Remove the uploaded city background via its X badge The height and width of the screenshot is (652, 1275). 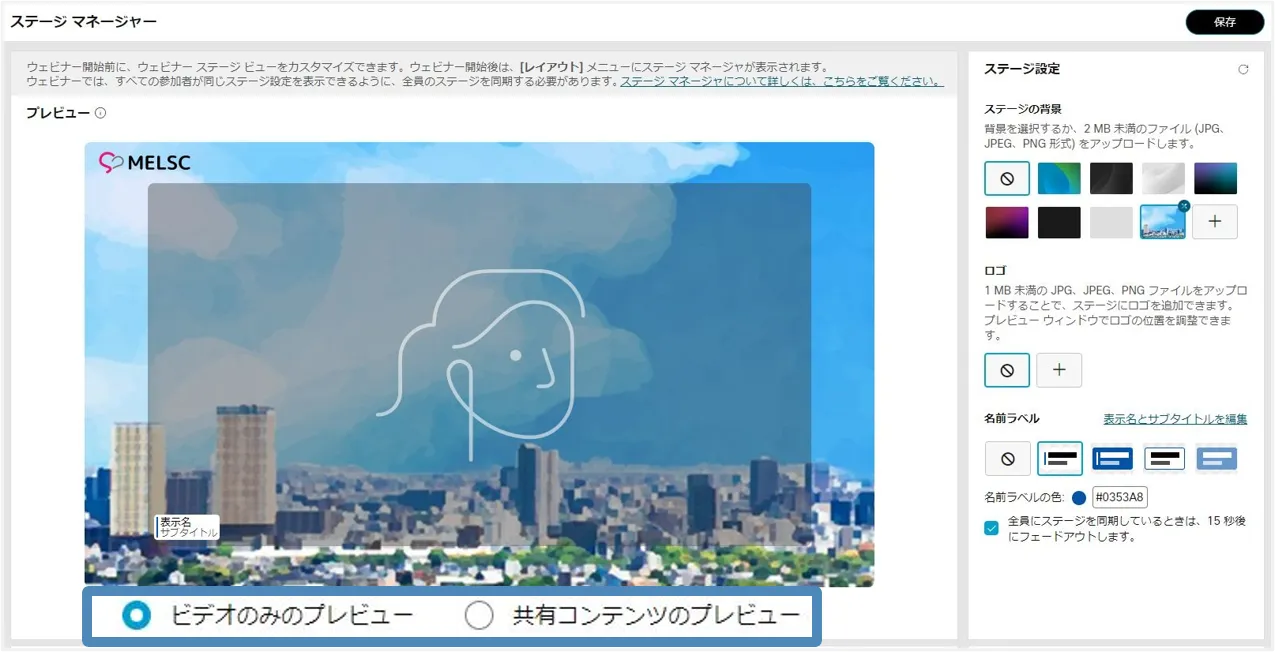(x=1184, y=206)
